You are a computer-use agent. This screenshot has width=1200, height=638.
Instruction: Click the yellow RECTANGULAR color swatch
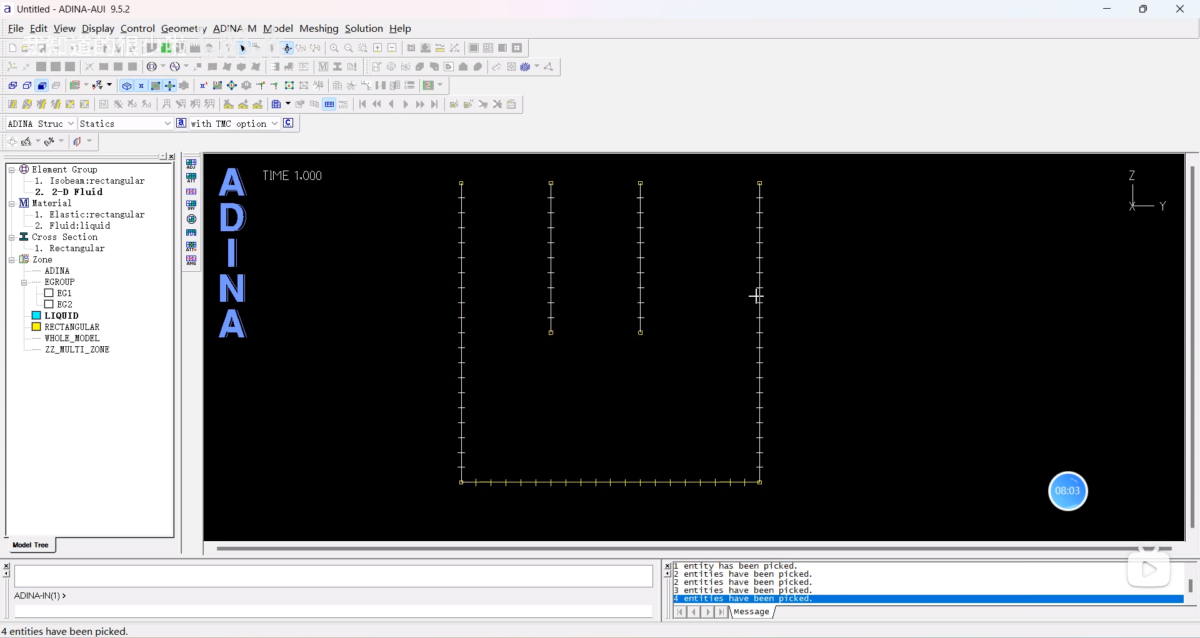[36, 327]
